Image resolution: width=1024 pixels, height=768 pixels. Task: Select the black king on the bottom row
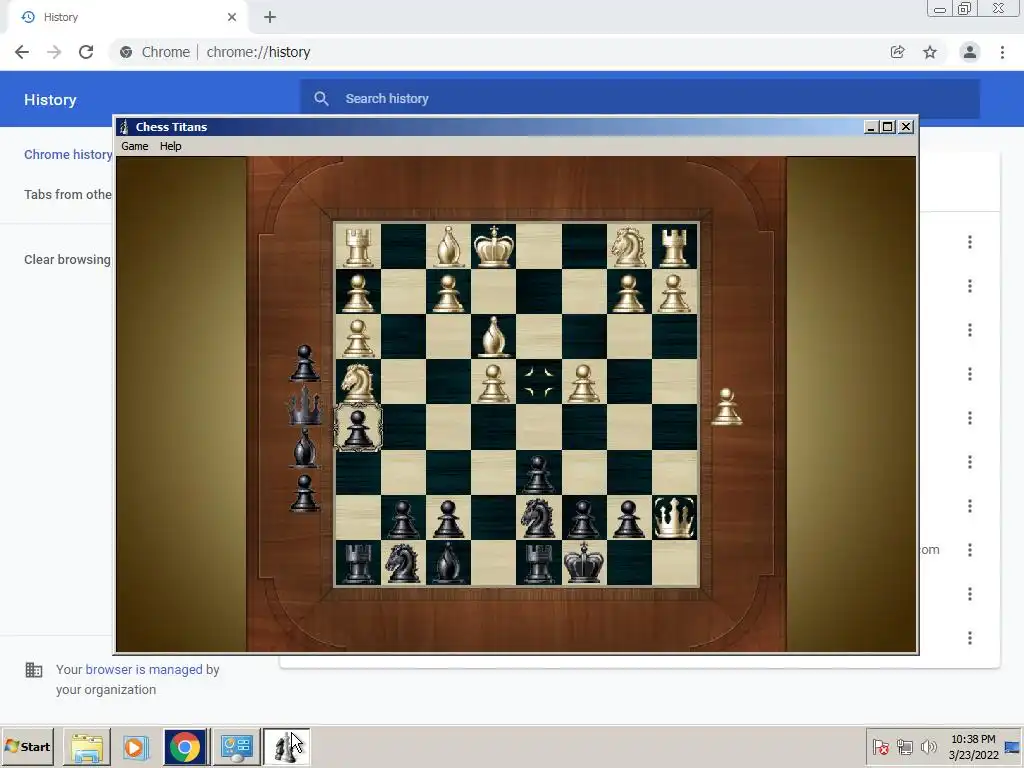tap(584, 562)
